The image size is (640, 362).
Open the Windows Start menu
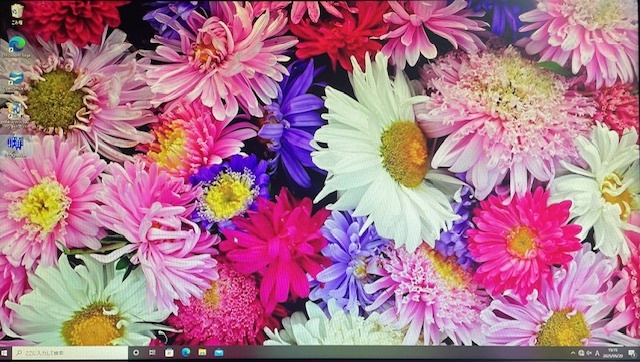click(x=5, y=353)
